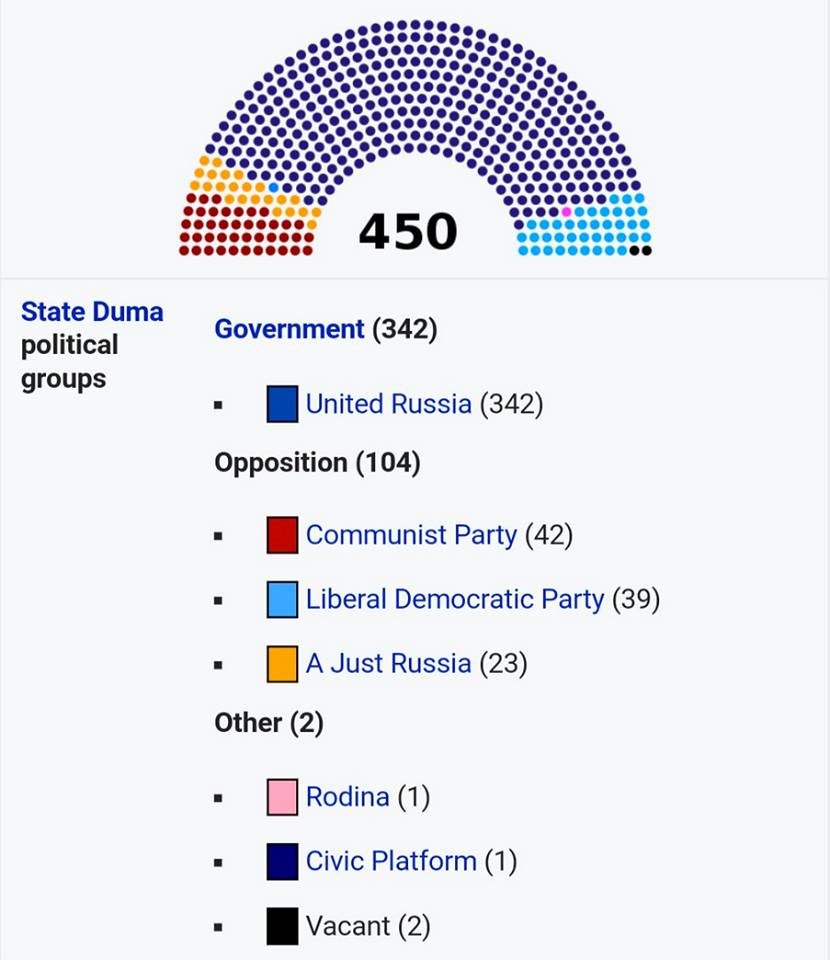Click the Opposition (104) heading
Screen dimensions: 830x960
point(317,463)
